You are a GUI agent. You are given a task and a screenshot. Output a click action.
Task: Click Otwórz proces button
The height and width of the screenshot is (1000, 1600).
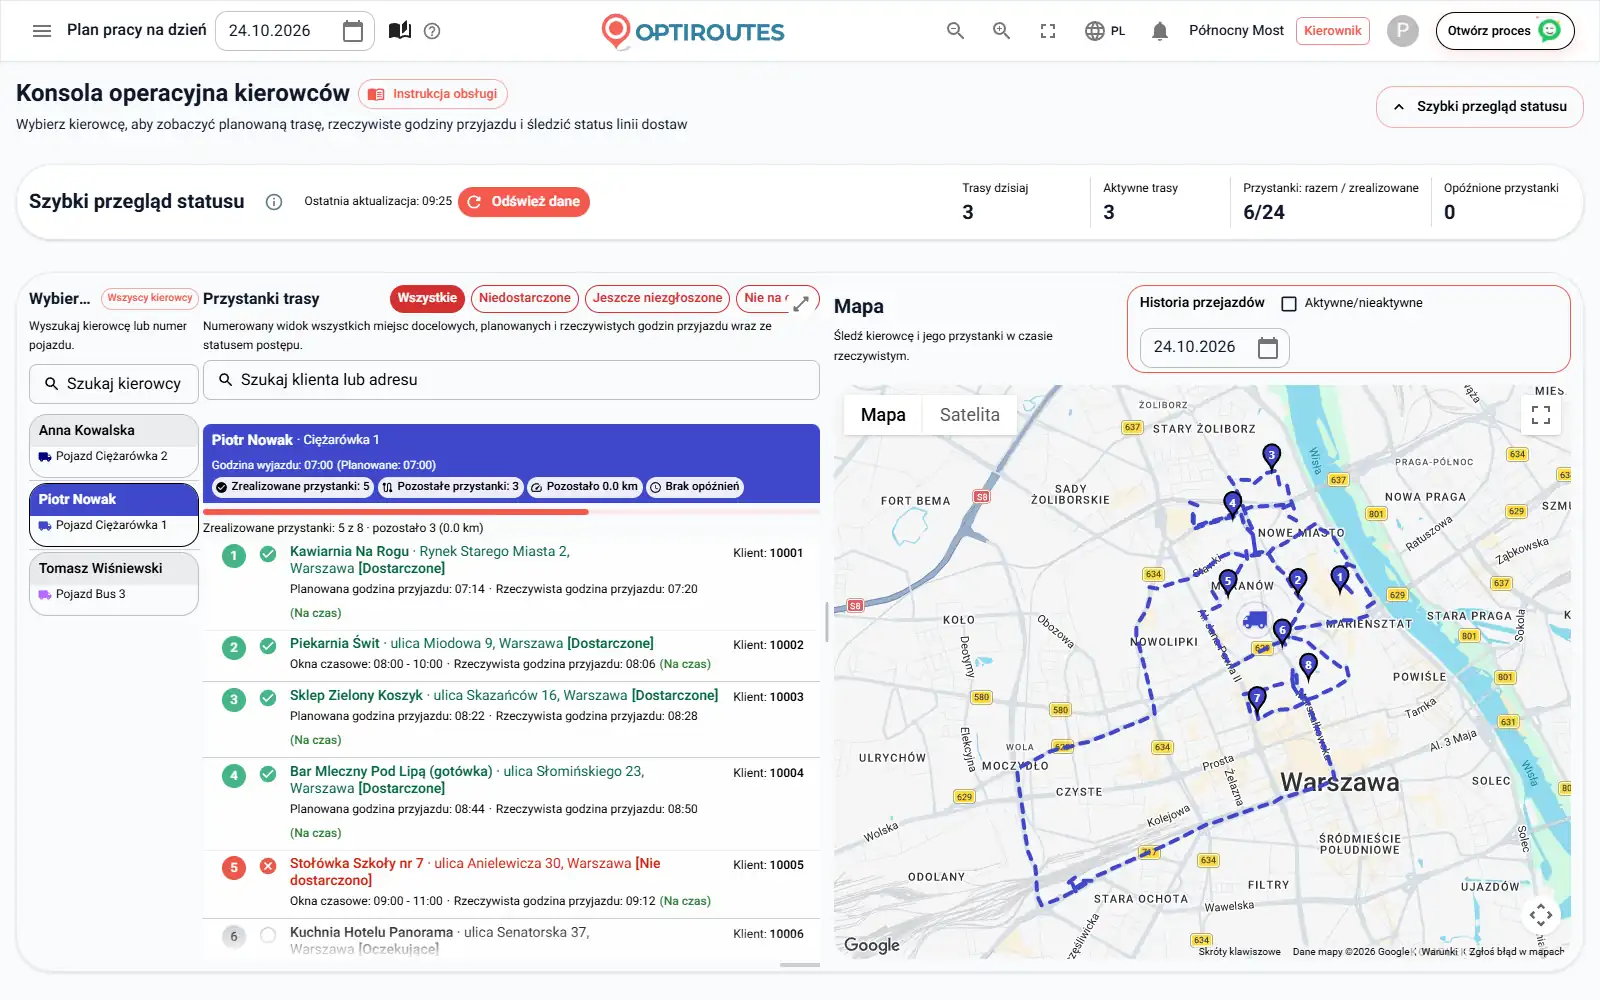coord(1505,31)
